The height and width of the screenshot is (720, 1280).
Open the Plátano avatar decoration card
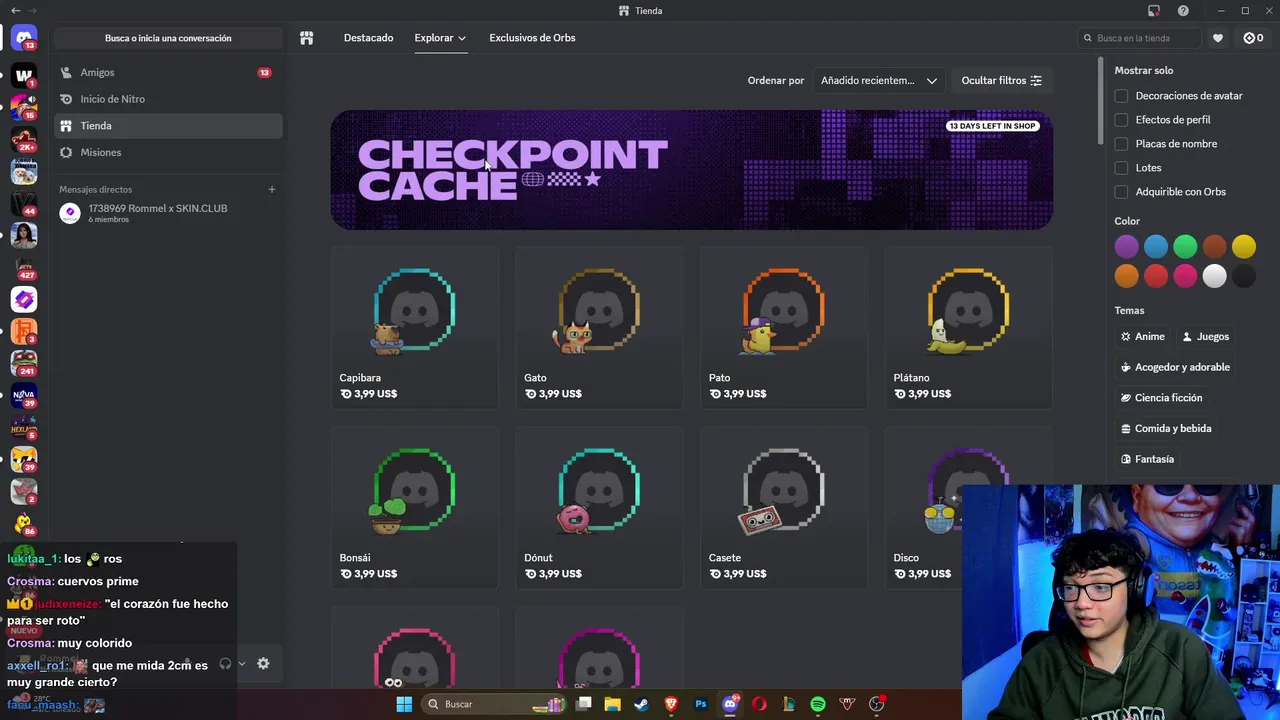(x=968, y=328)
